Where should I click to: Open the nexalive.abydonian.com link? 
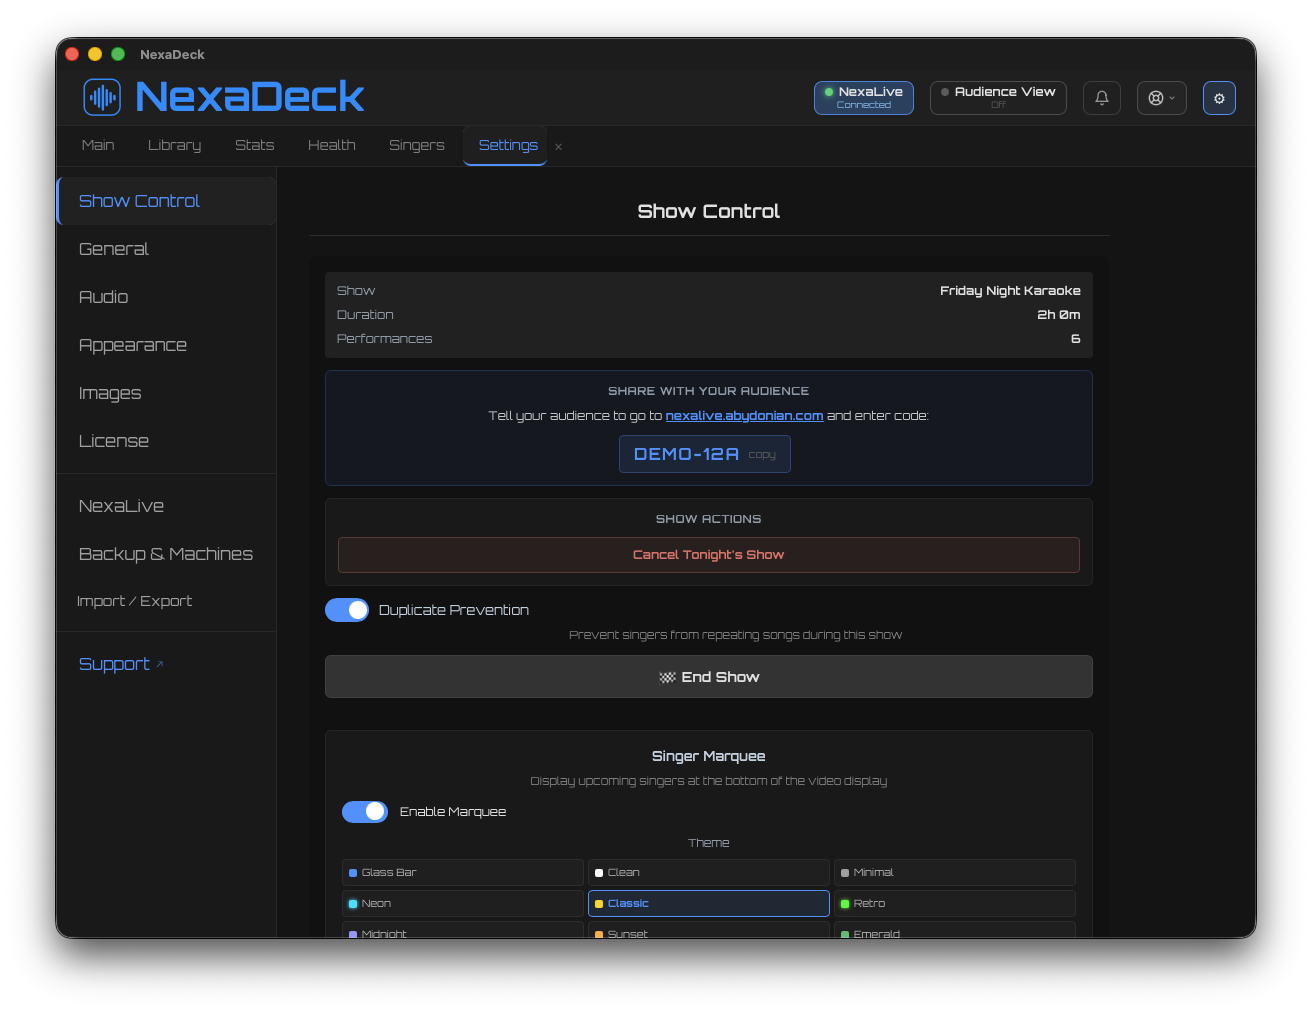tap(744, 416)
